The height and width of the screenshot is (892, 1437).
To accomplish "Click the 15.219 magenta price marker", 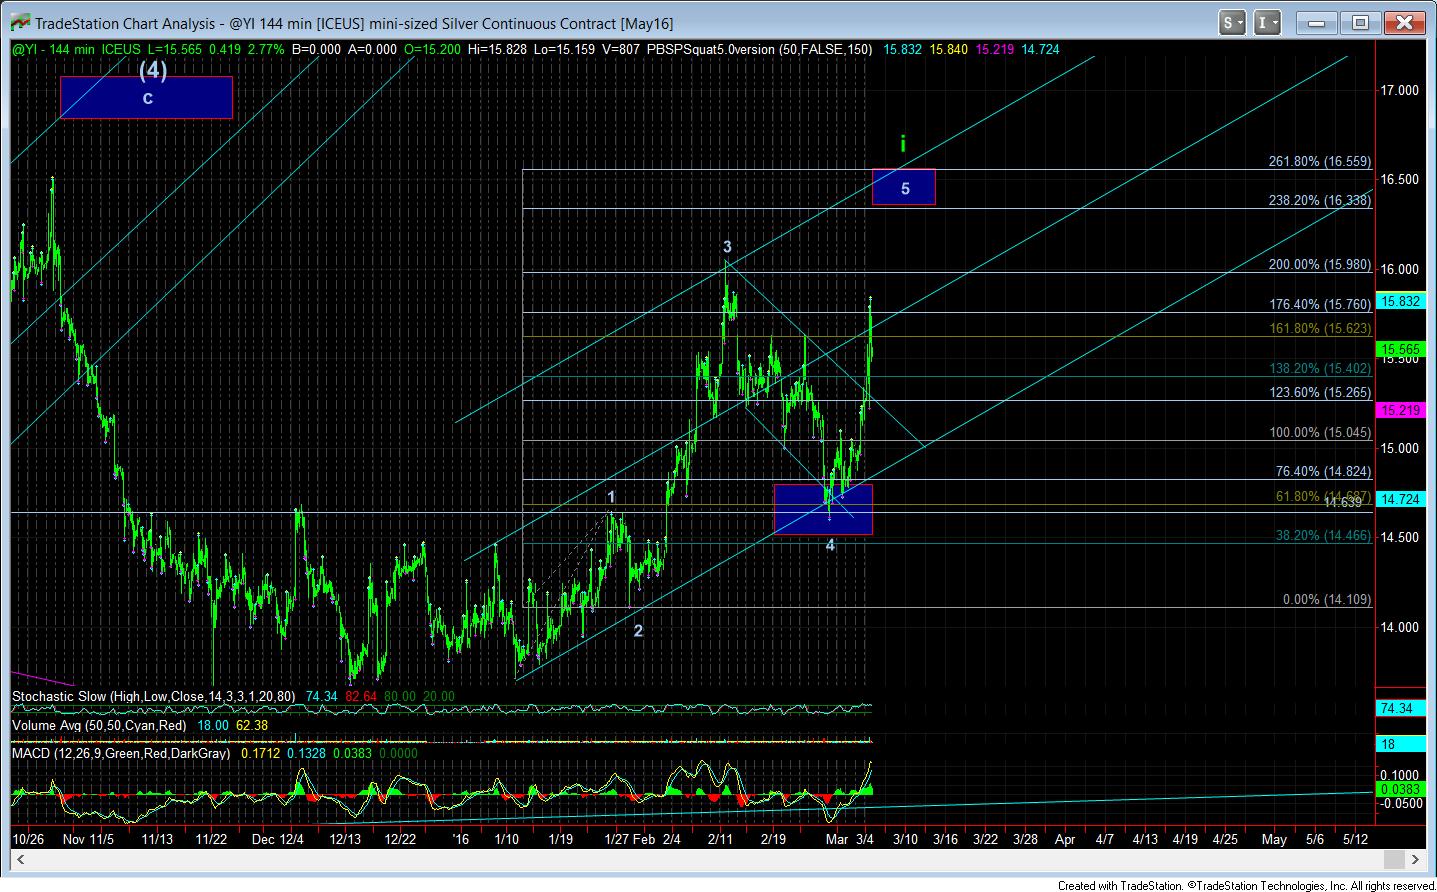I will pos(1401,410).
